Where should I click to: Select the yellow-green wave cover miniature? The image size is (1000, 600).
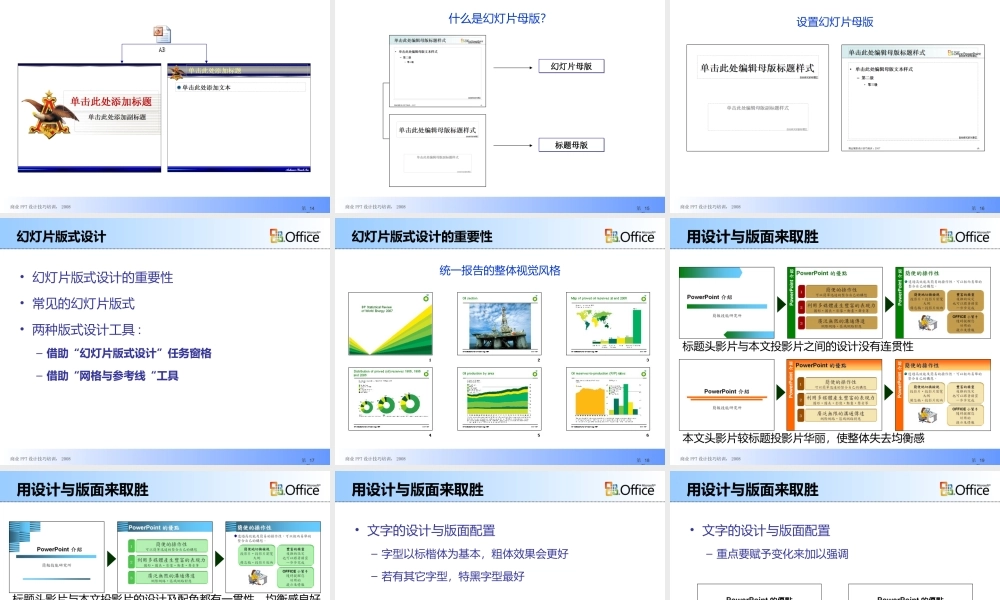pyautogui.click(x=390, y=324)
